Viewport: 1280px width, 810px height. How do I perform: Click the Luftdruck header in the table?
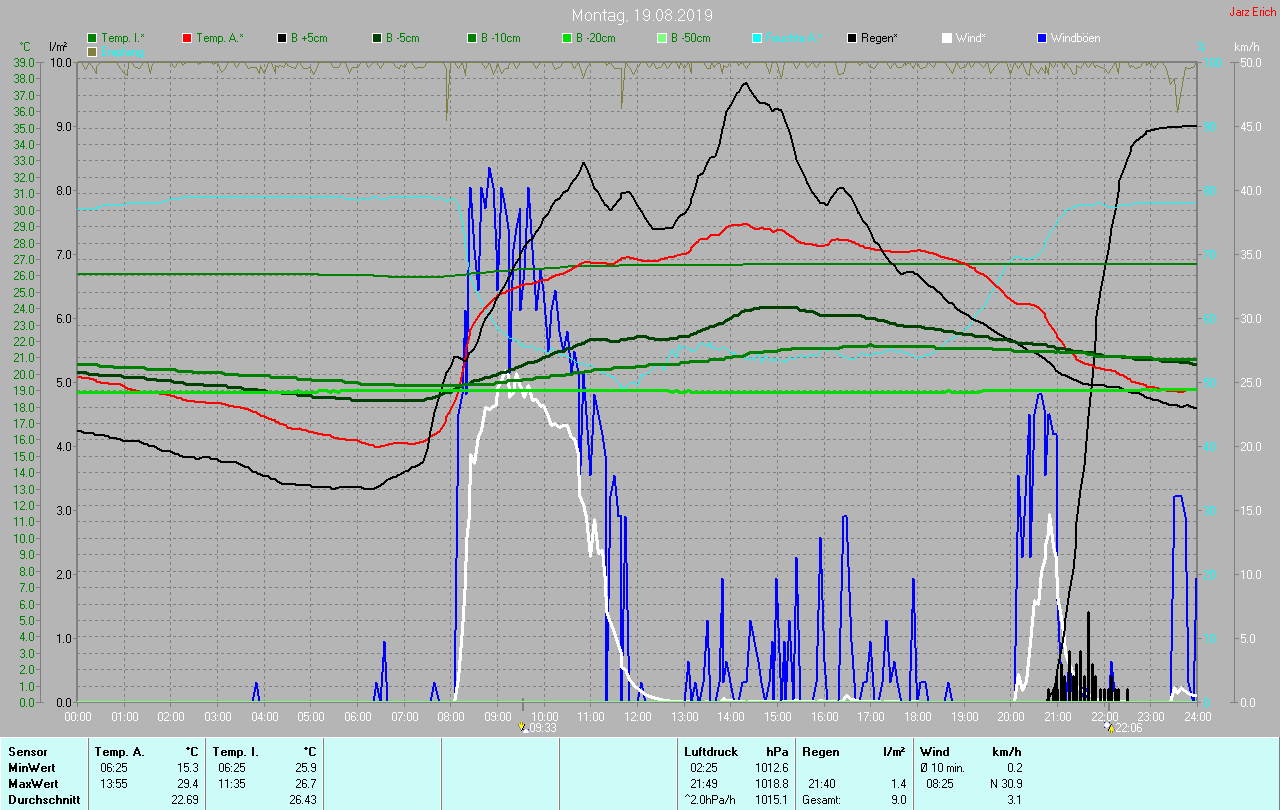(711, 751)
